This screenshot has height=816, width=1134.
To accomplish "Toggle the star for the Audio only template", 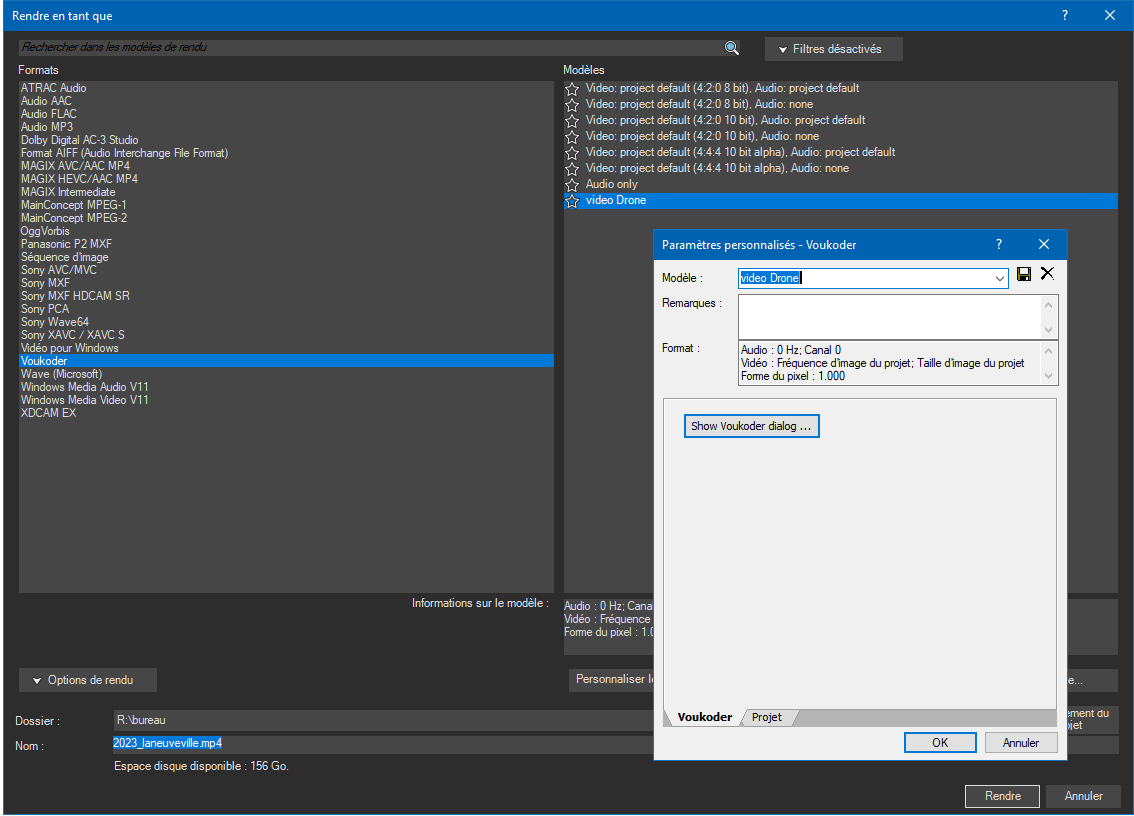I will (572, 184).
